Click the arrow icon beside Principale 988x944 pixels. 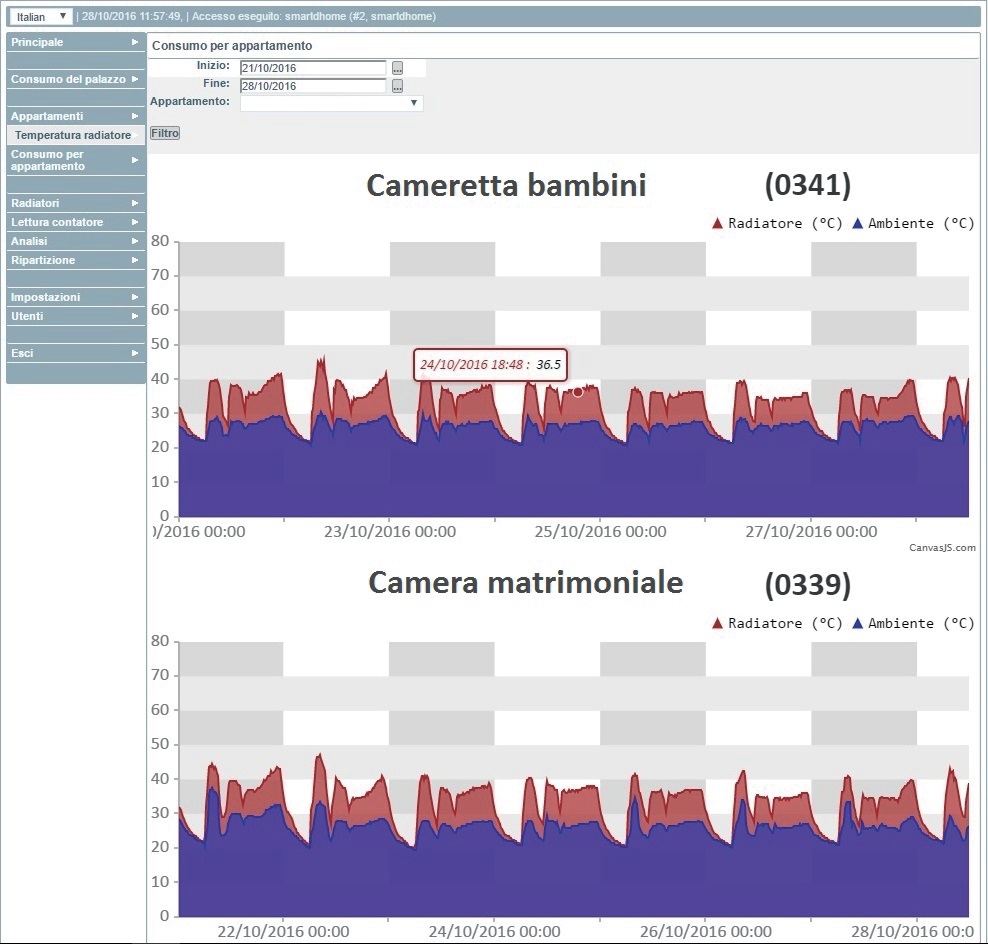point(135,43)
